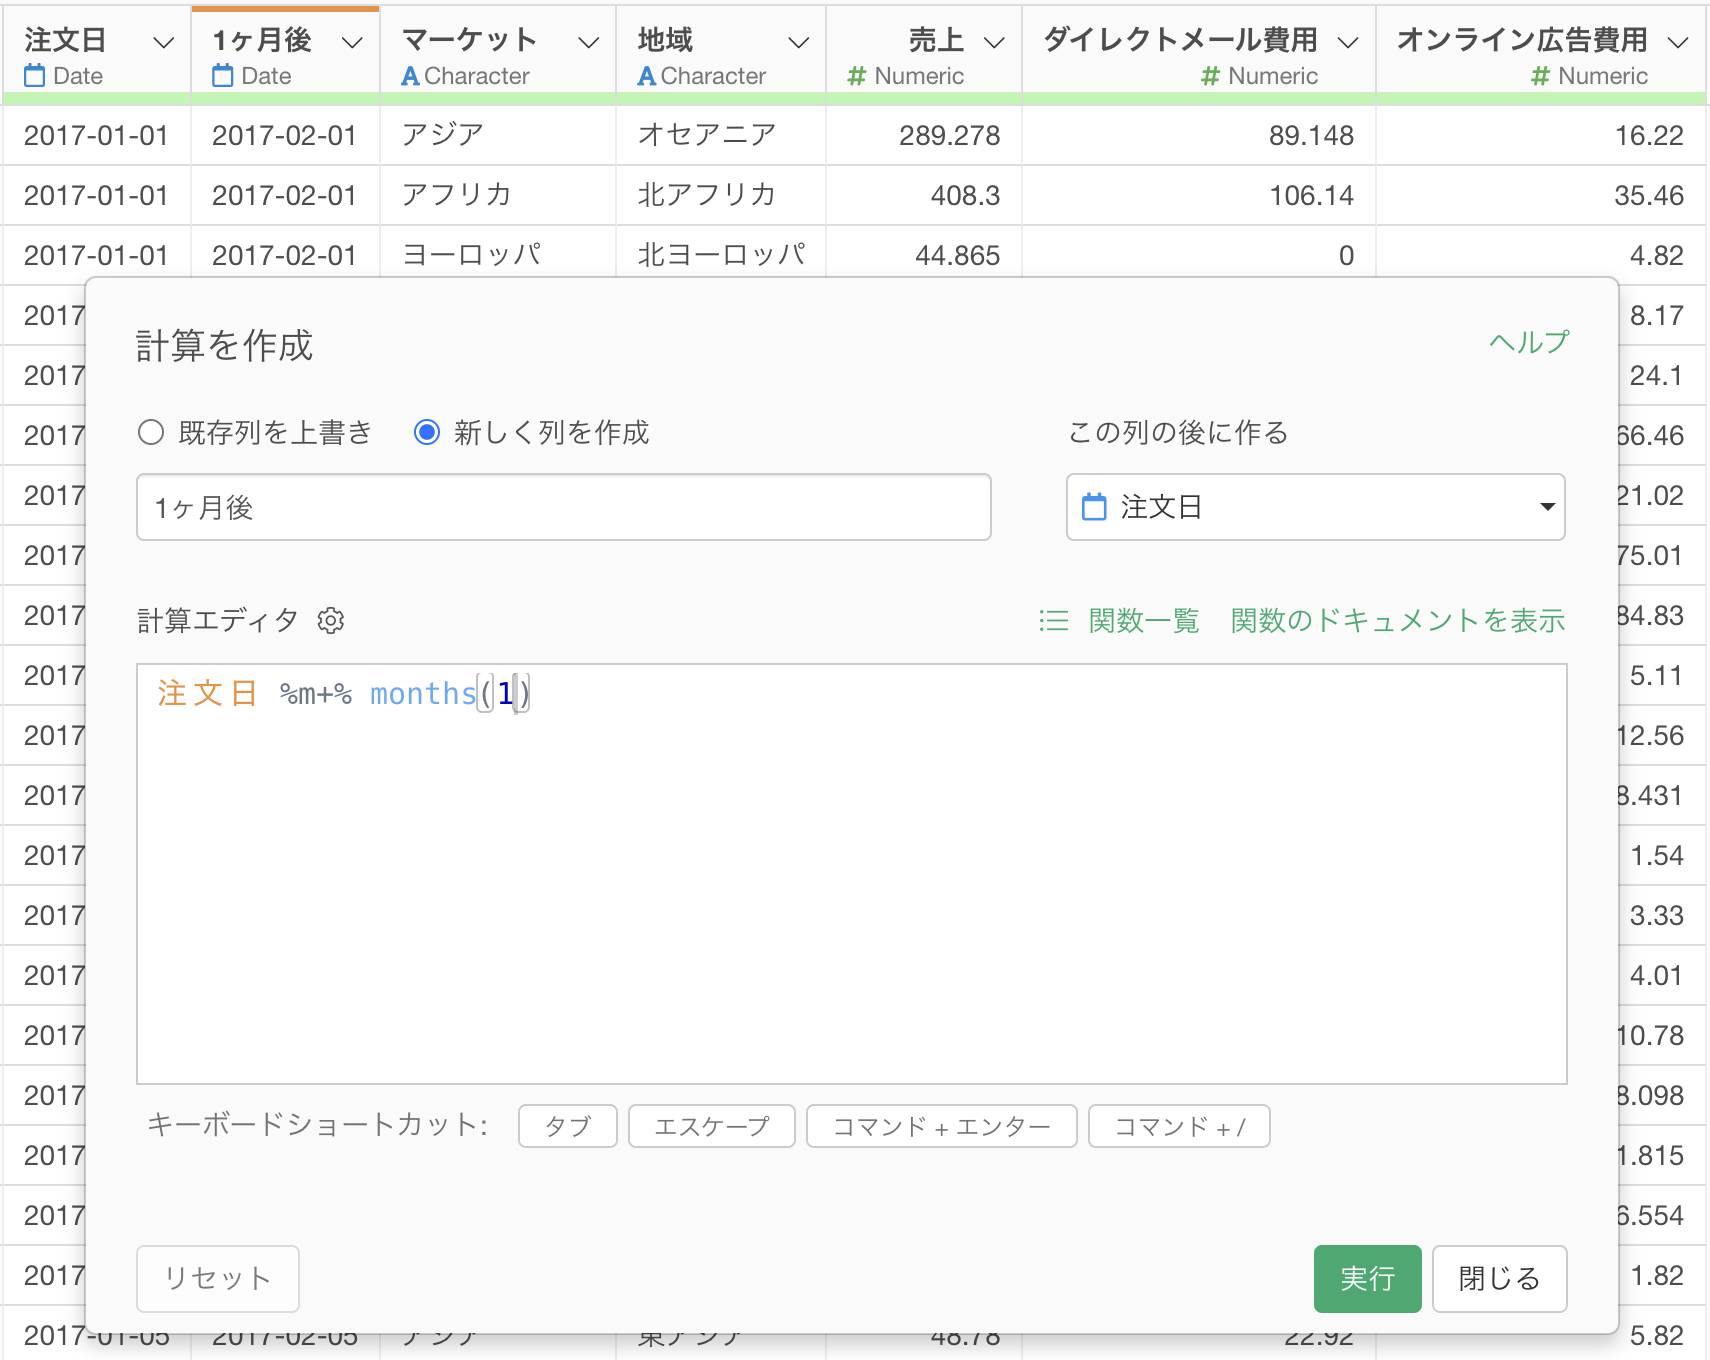This screenshot has width=1710, height=1360.
Task: Open 売上 column header menu
Action: 994,42
